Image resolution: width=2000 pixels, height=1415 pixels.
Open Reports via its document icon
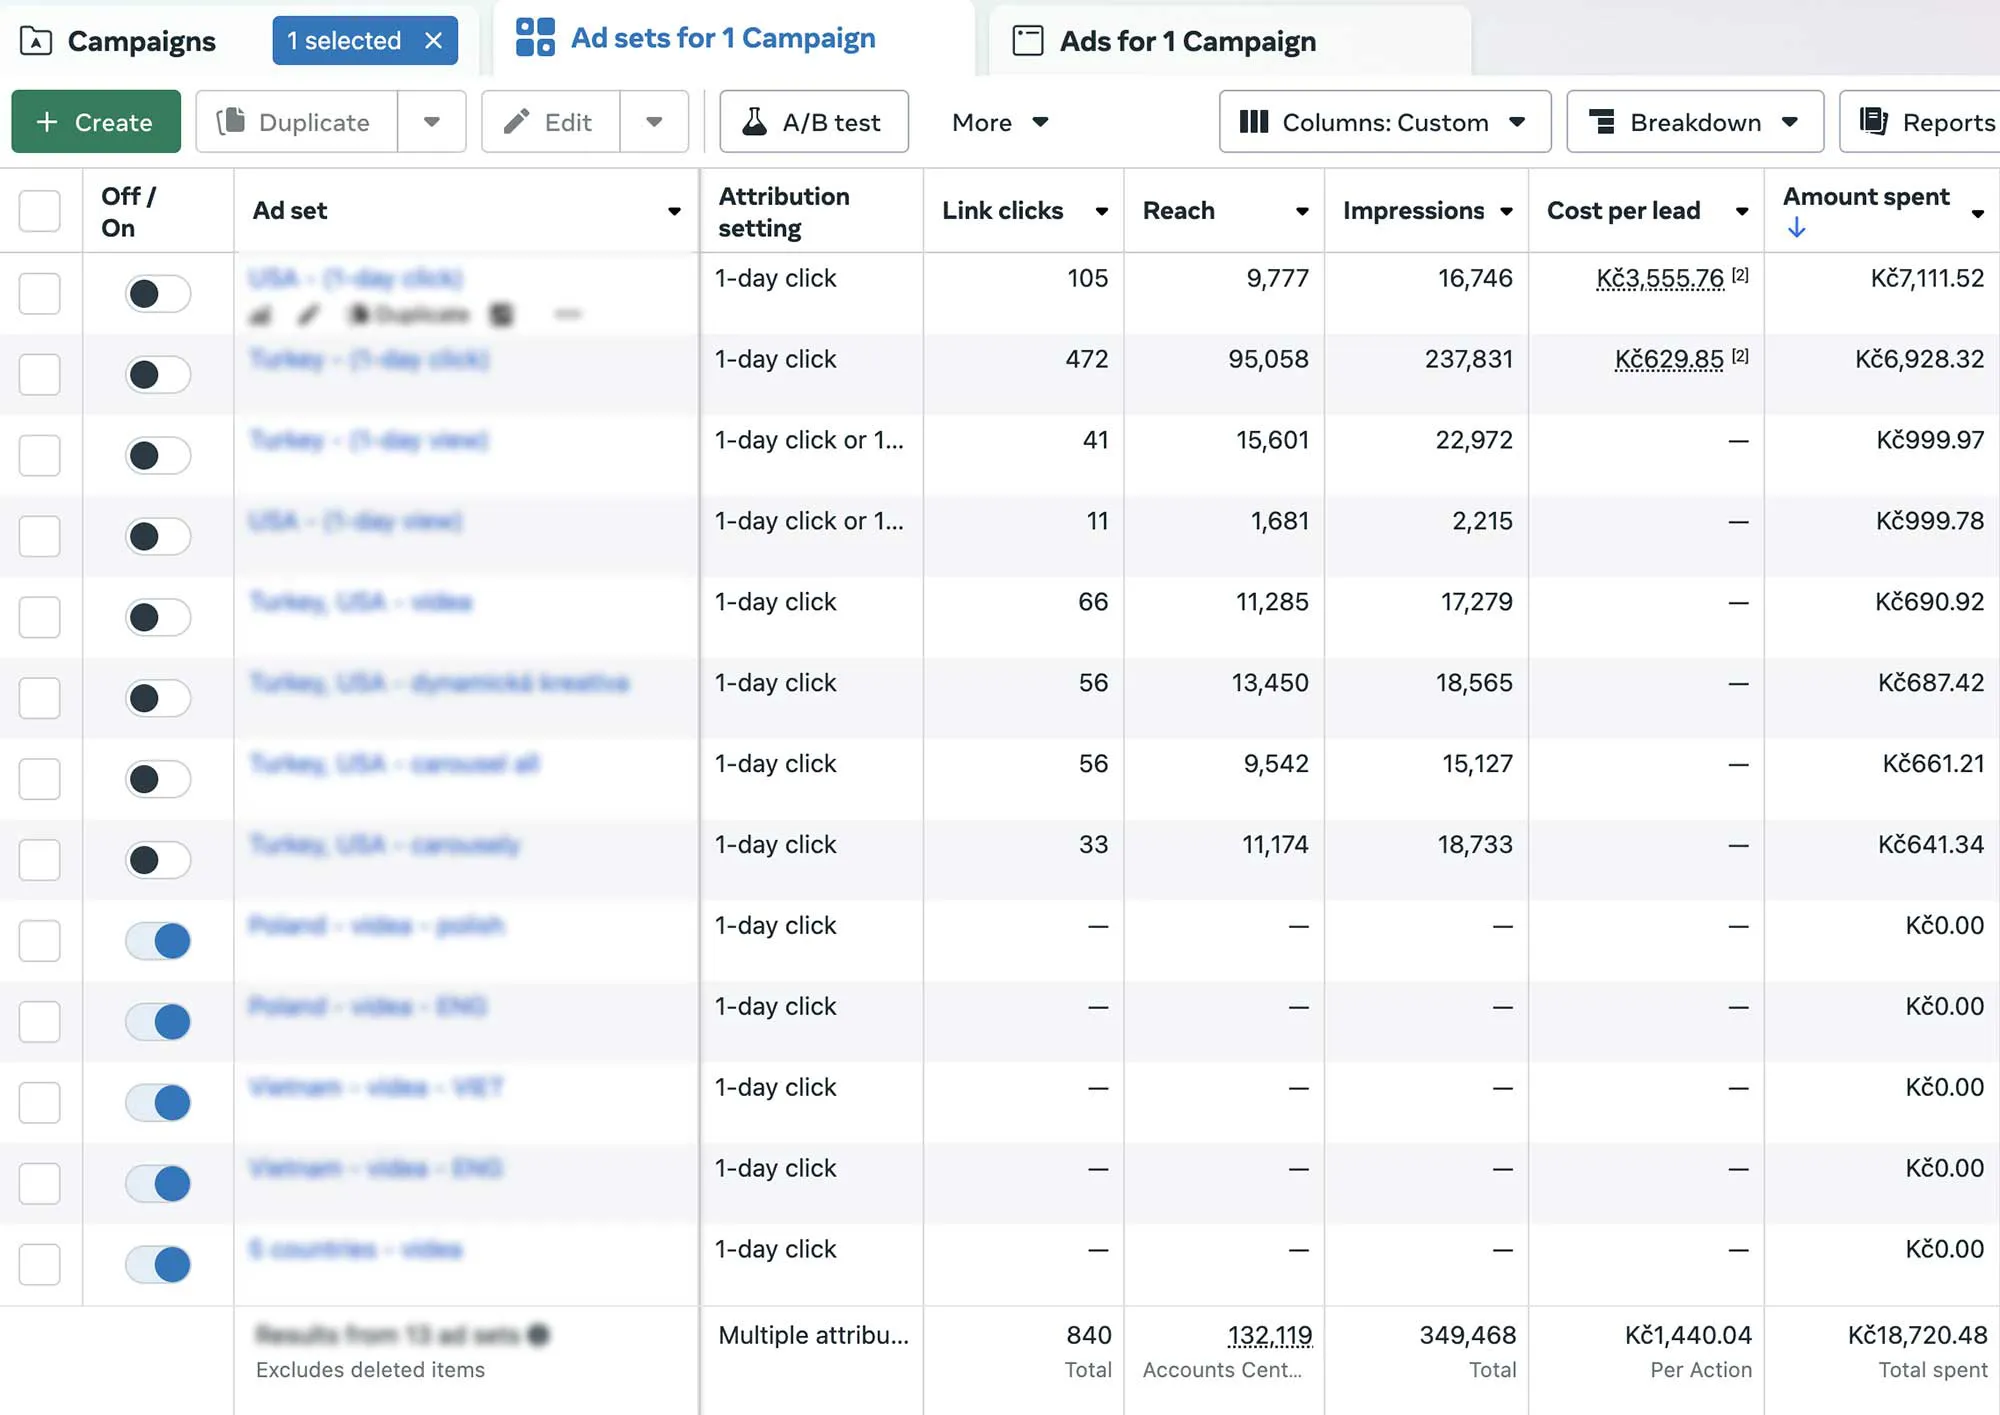click(x=1873, y=122)
